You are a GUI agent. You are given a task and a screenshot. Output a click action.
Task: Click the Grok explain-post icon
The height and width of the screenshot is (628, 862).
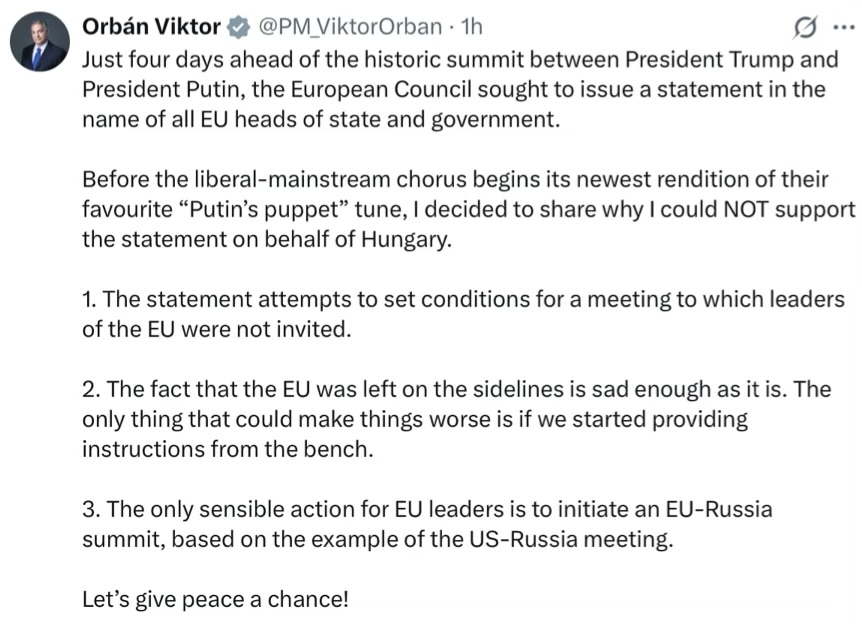(804, 27)
